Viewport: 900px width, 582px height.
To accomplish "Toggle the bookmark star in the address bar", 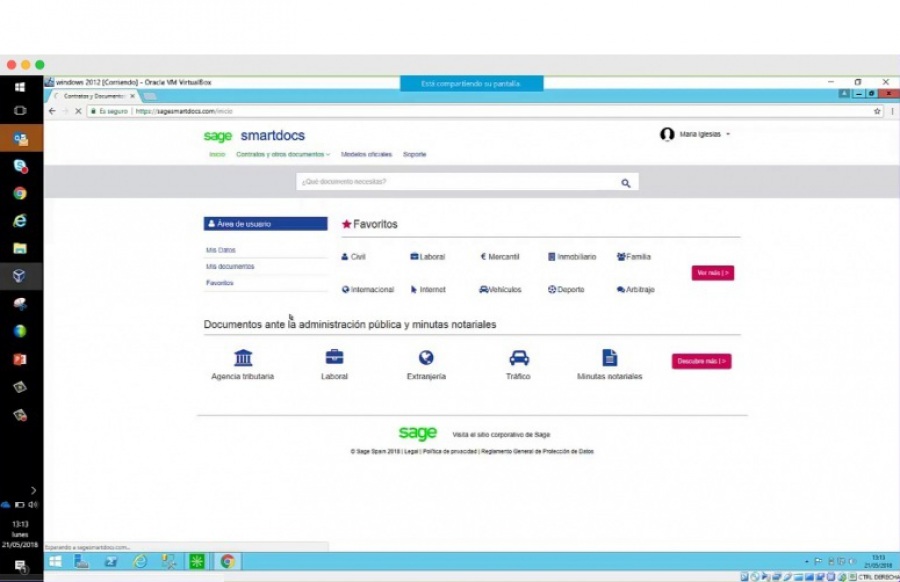I will tap(875, 113).
